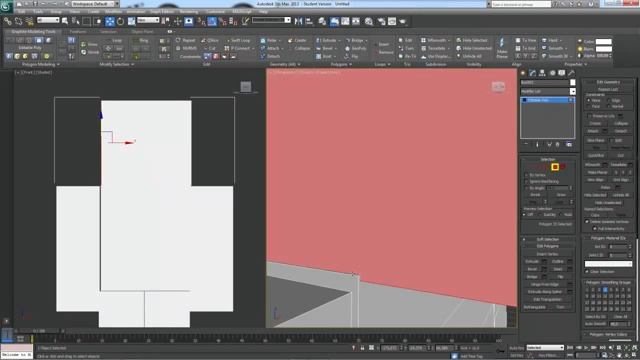The image size is (640, 360).
Task: Switch to the Utilities command panel tab
Action: tap(571, 73)
